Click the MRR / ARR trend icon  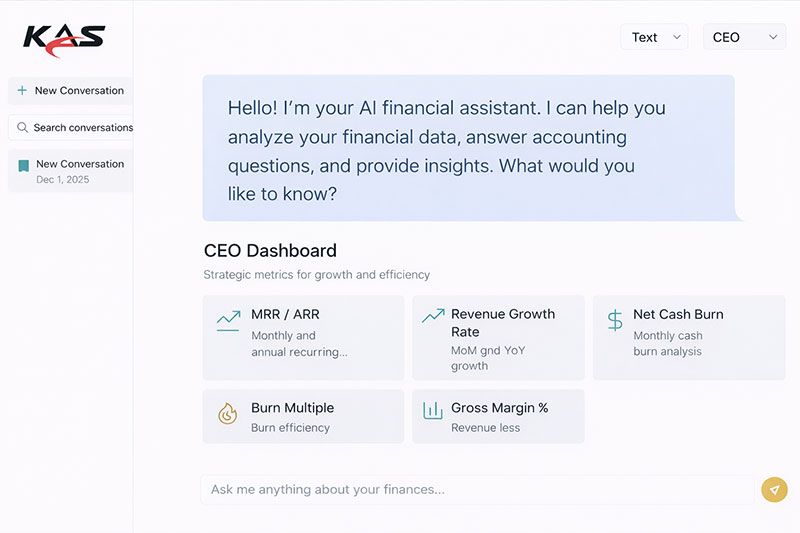(x=228, y=320)
